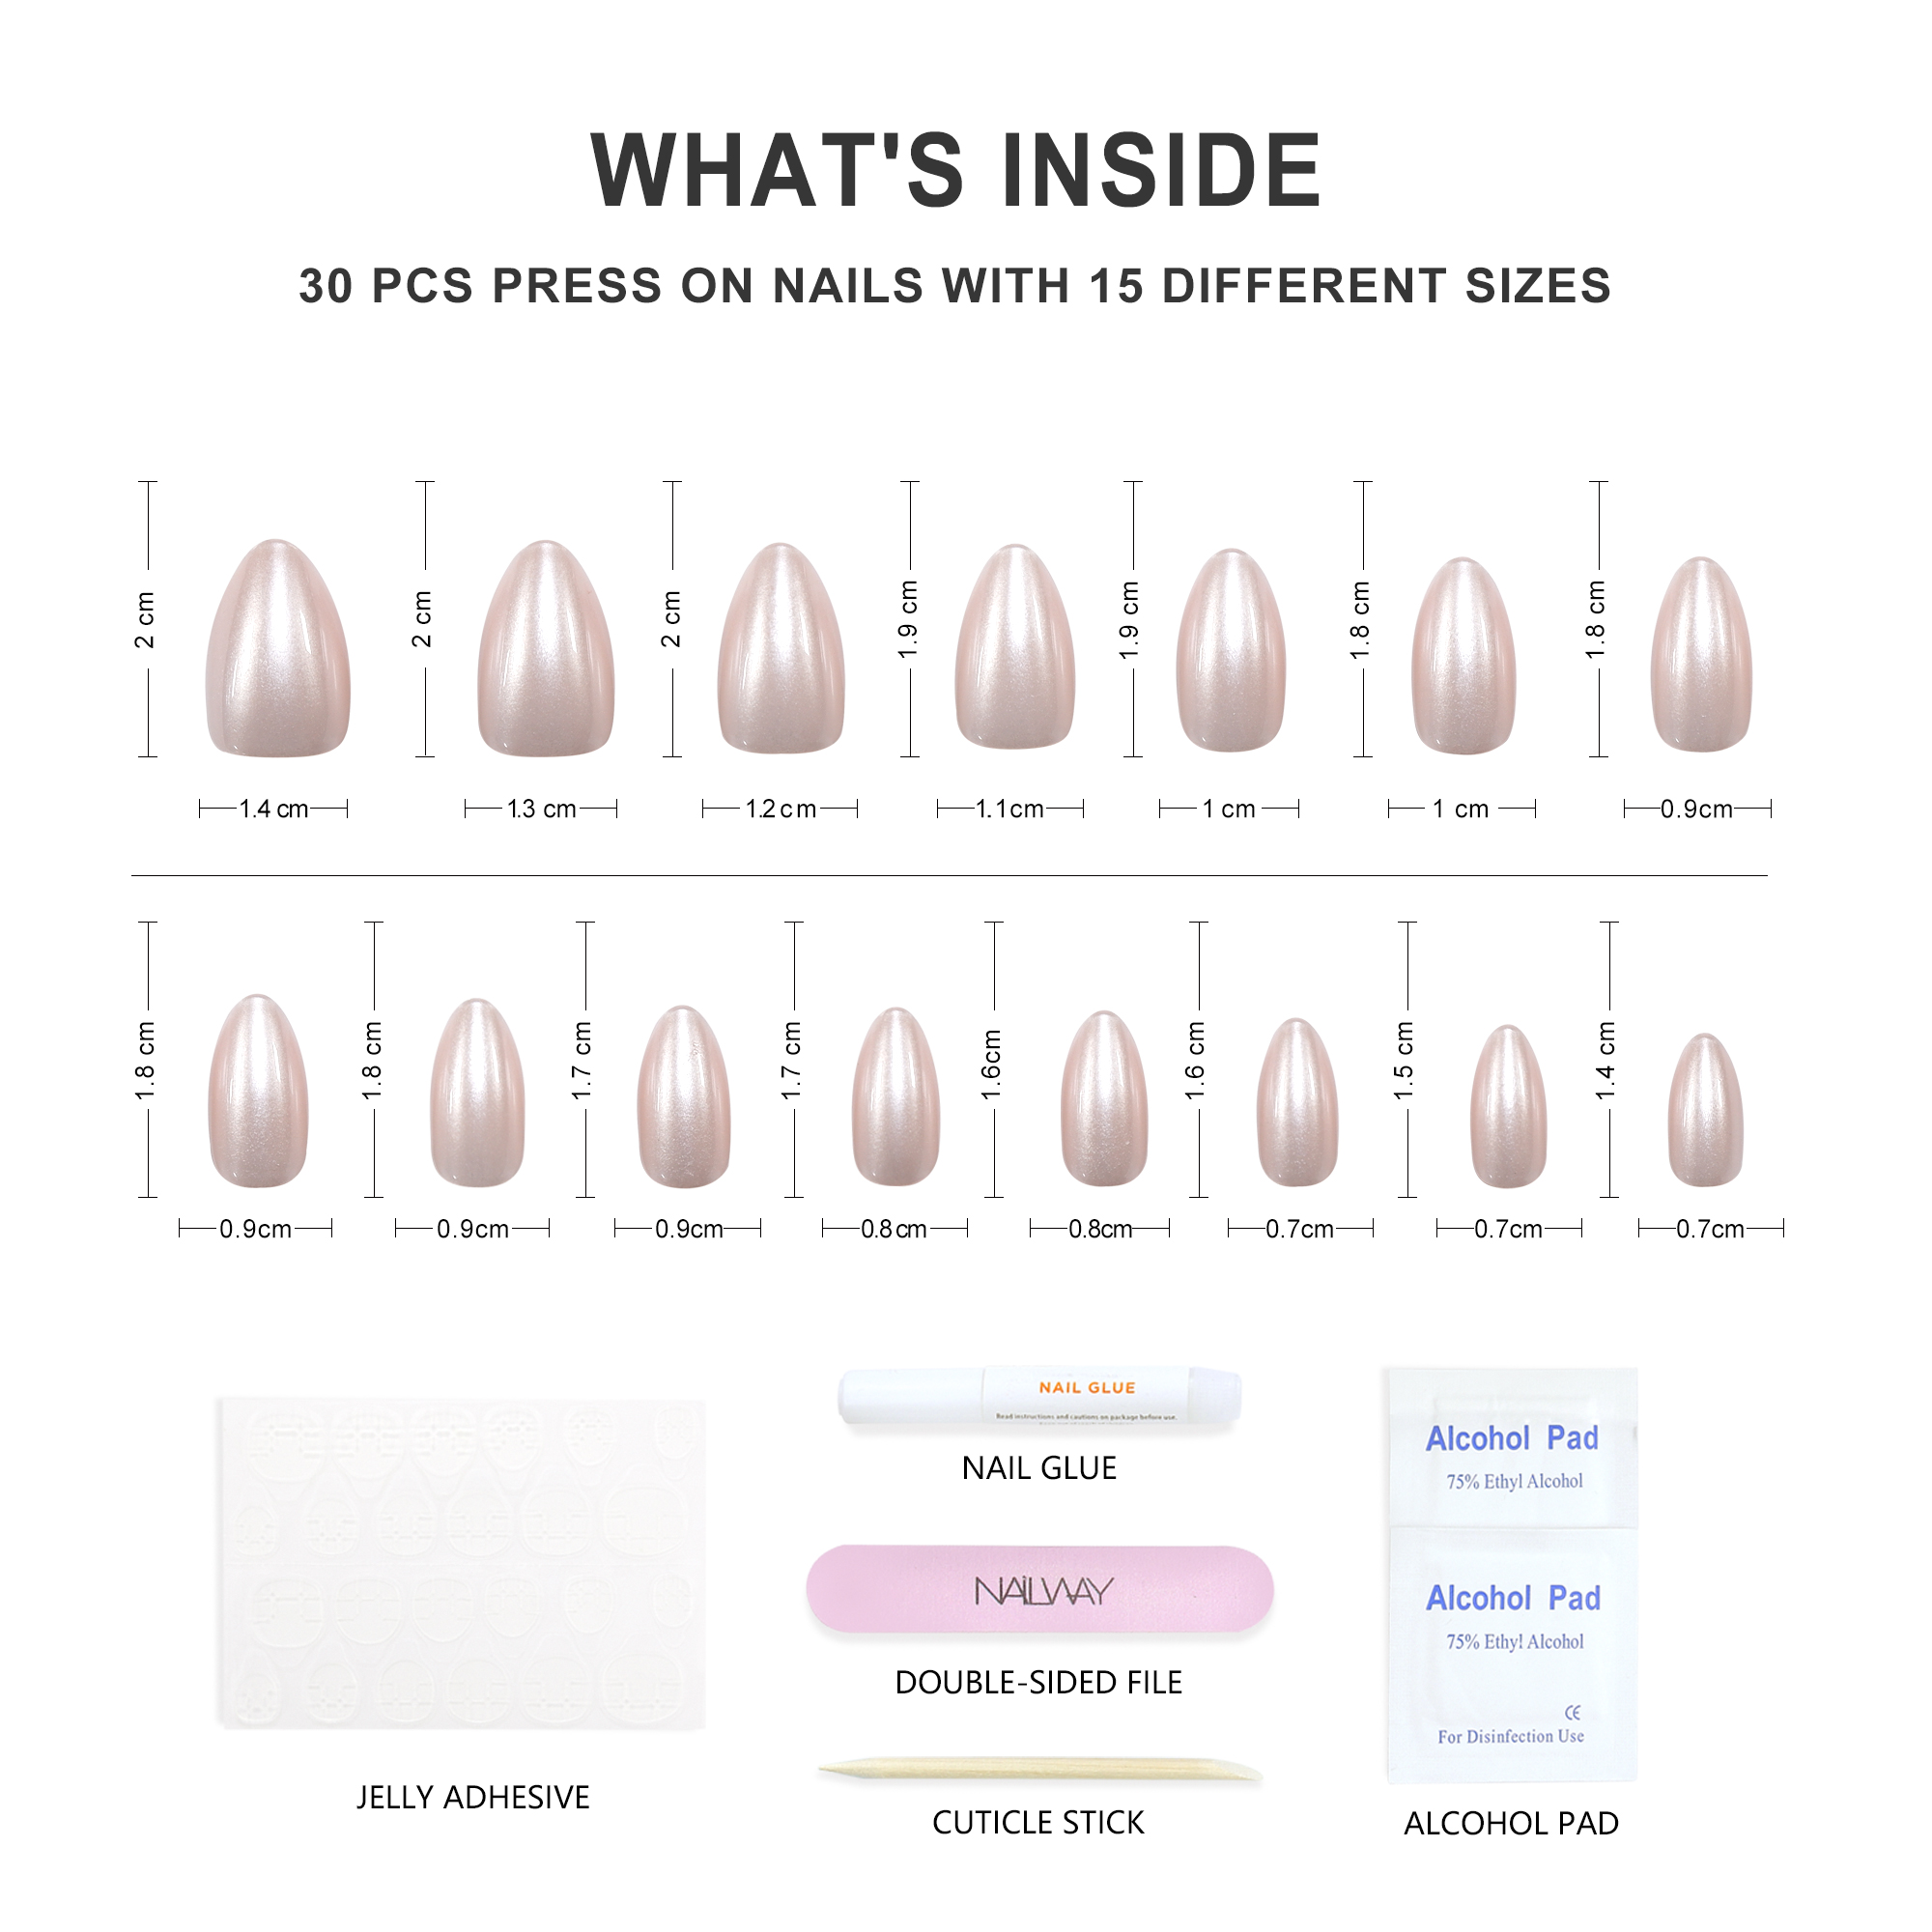Click the nail labeled 1.3 cm wide

[546, 650]
